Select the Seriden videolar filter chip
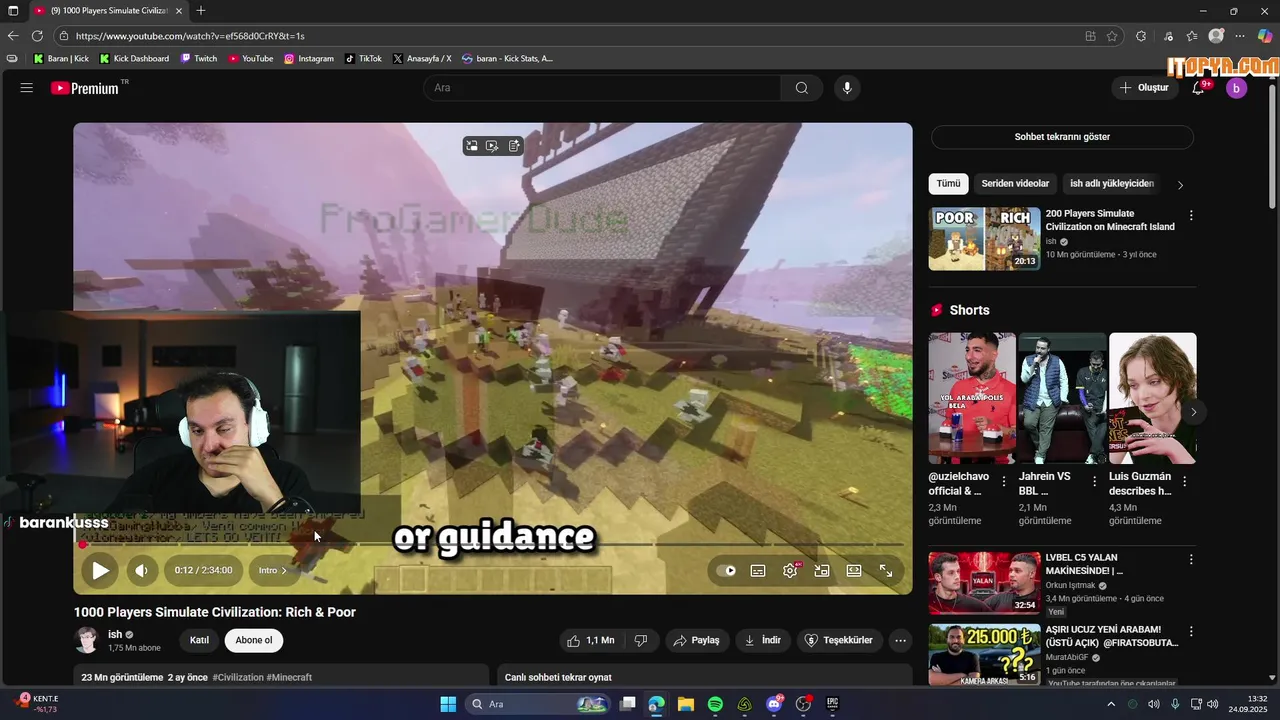 [1015, 184]
